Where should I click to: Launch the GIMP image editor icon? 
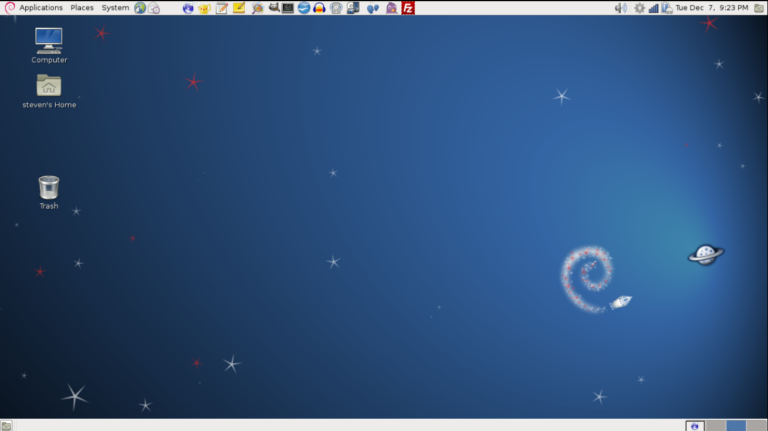pos(274,7)
